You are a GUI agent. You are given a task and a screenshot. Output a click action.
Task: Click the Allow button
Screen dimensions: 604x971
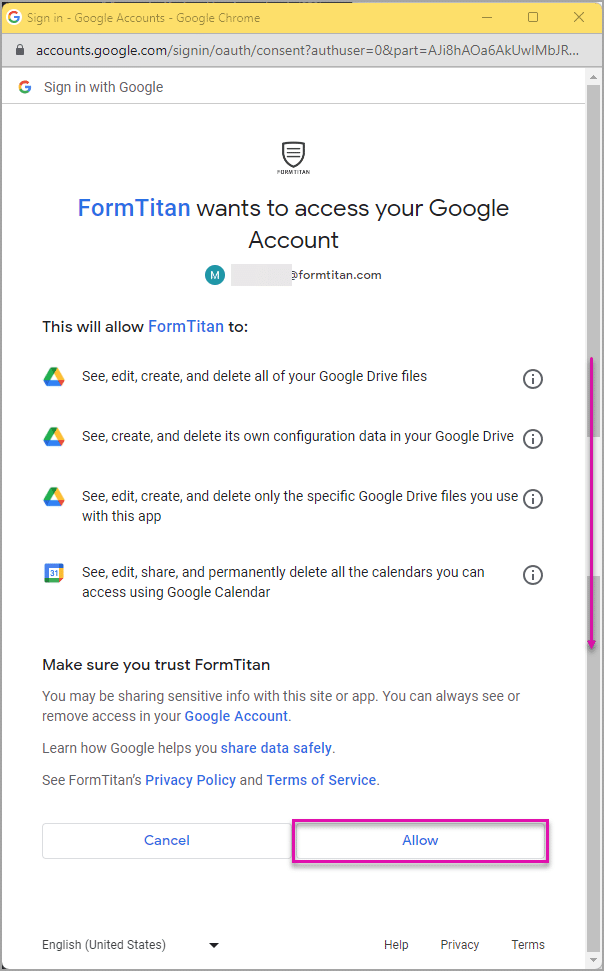(x=420, y=840)
